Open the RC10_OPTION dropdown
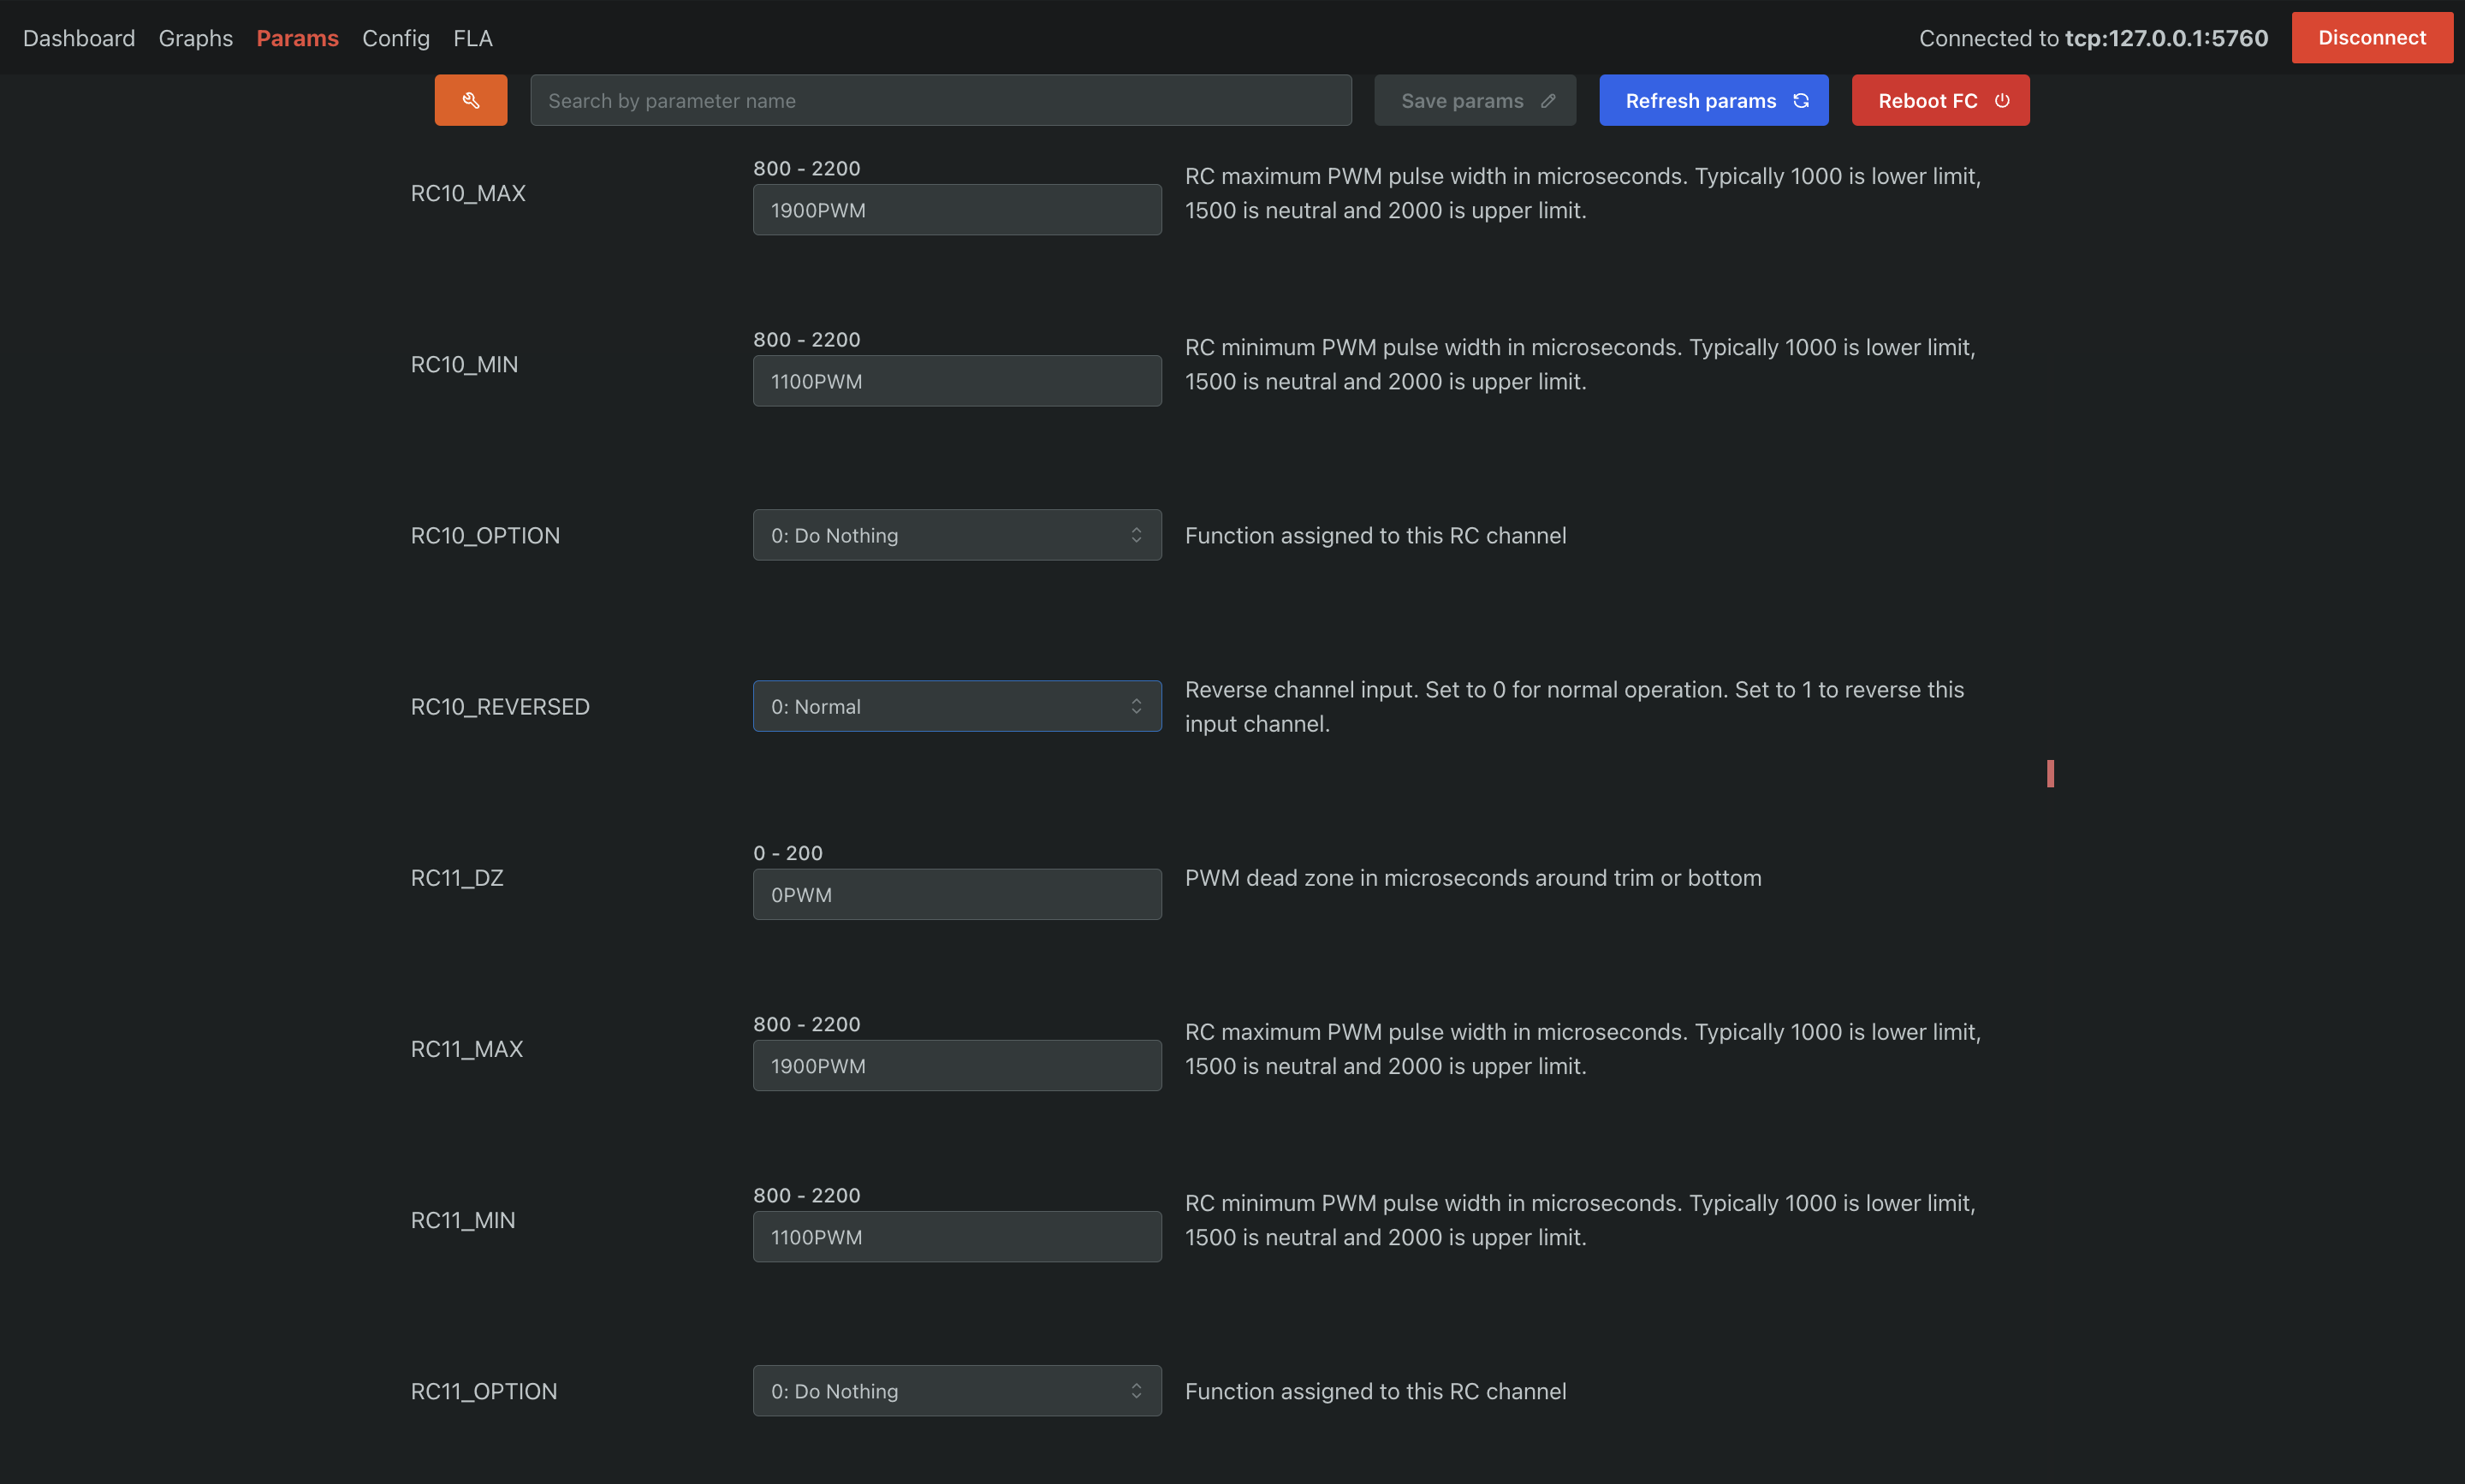This screenshot has height=1484, width=2465. (x=957, y=535)
